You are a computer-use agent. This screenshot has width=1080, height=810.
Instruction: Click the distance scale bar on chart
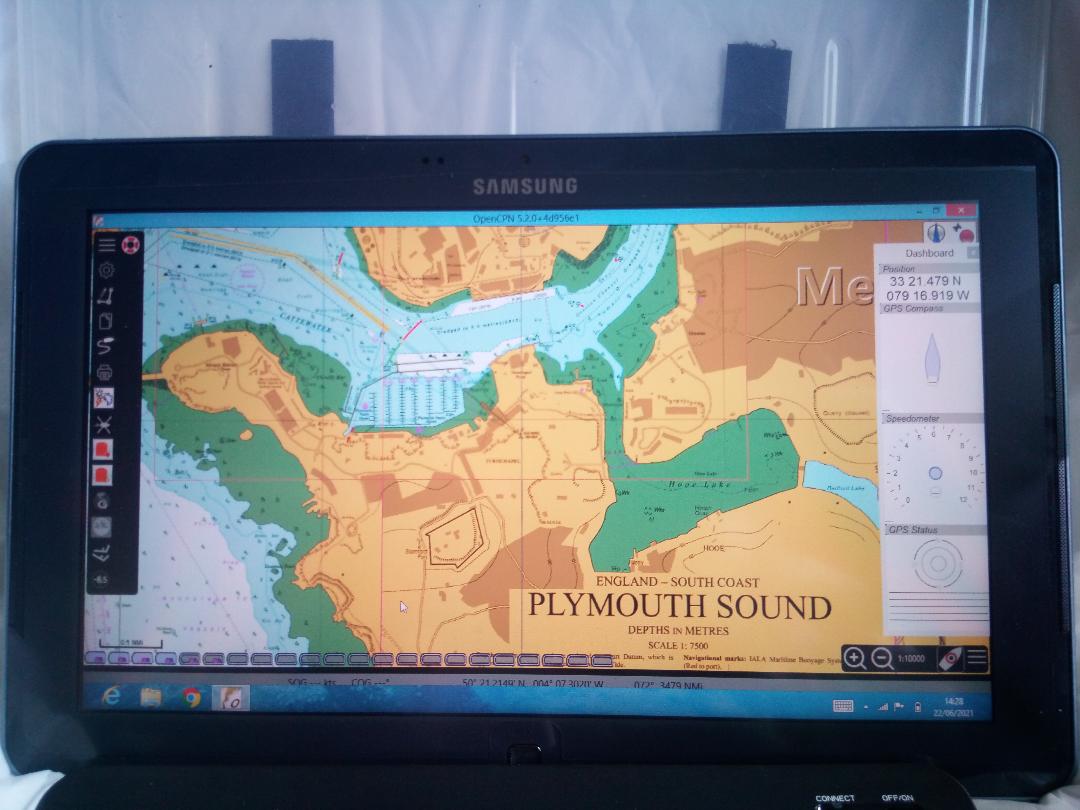click(x=132, y=645)
